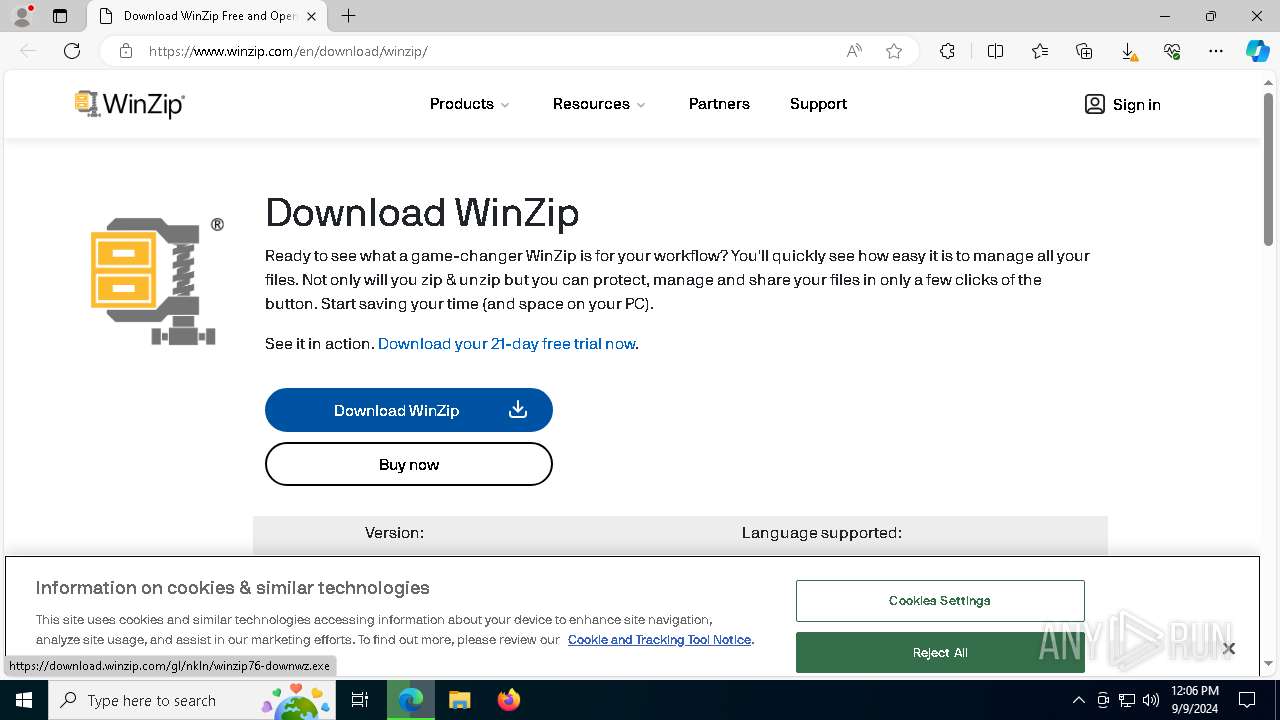Image resolution: width=1280 pixels, height=720 pixels.
Task: Click the large WinZip product image
Action: pyautogui.click(x=157, y=281)
